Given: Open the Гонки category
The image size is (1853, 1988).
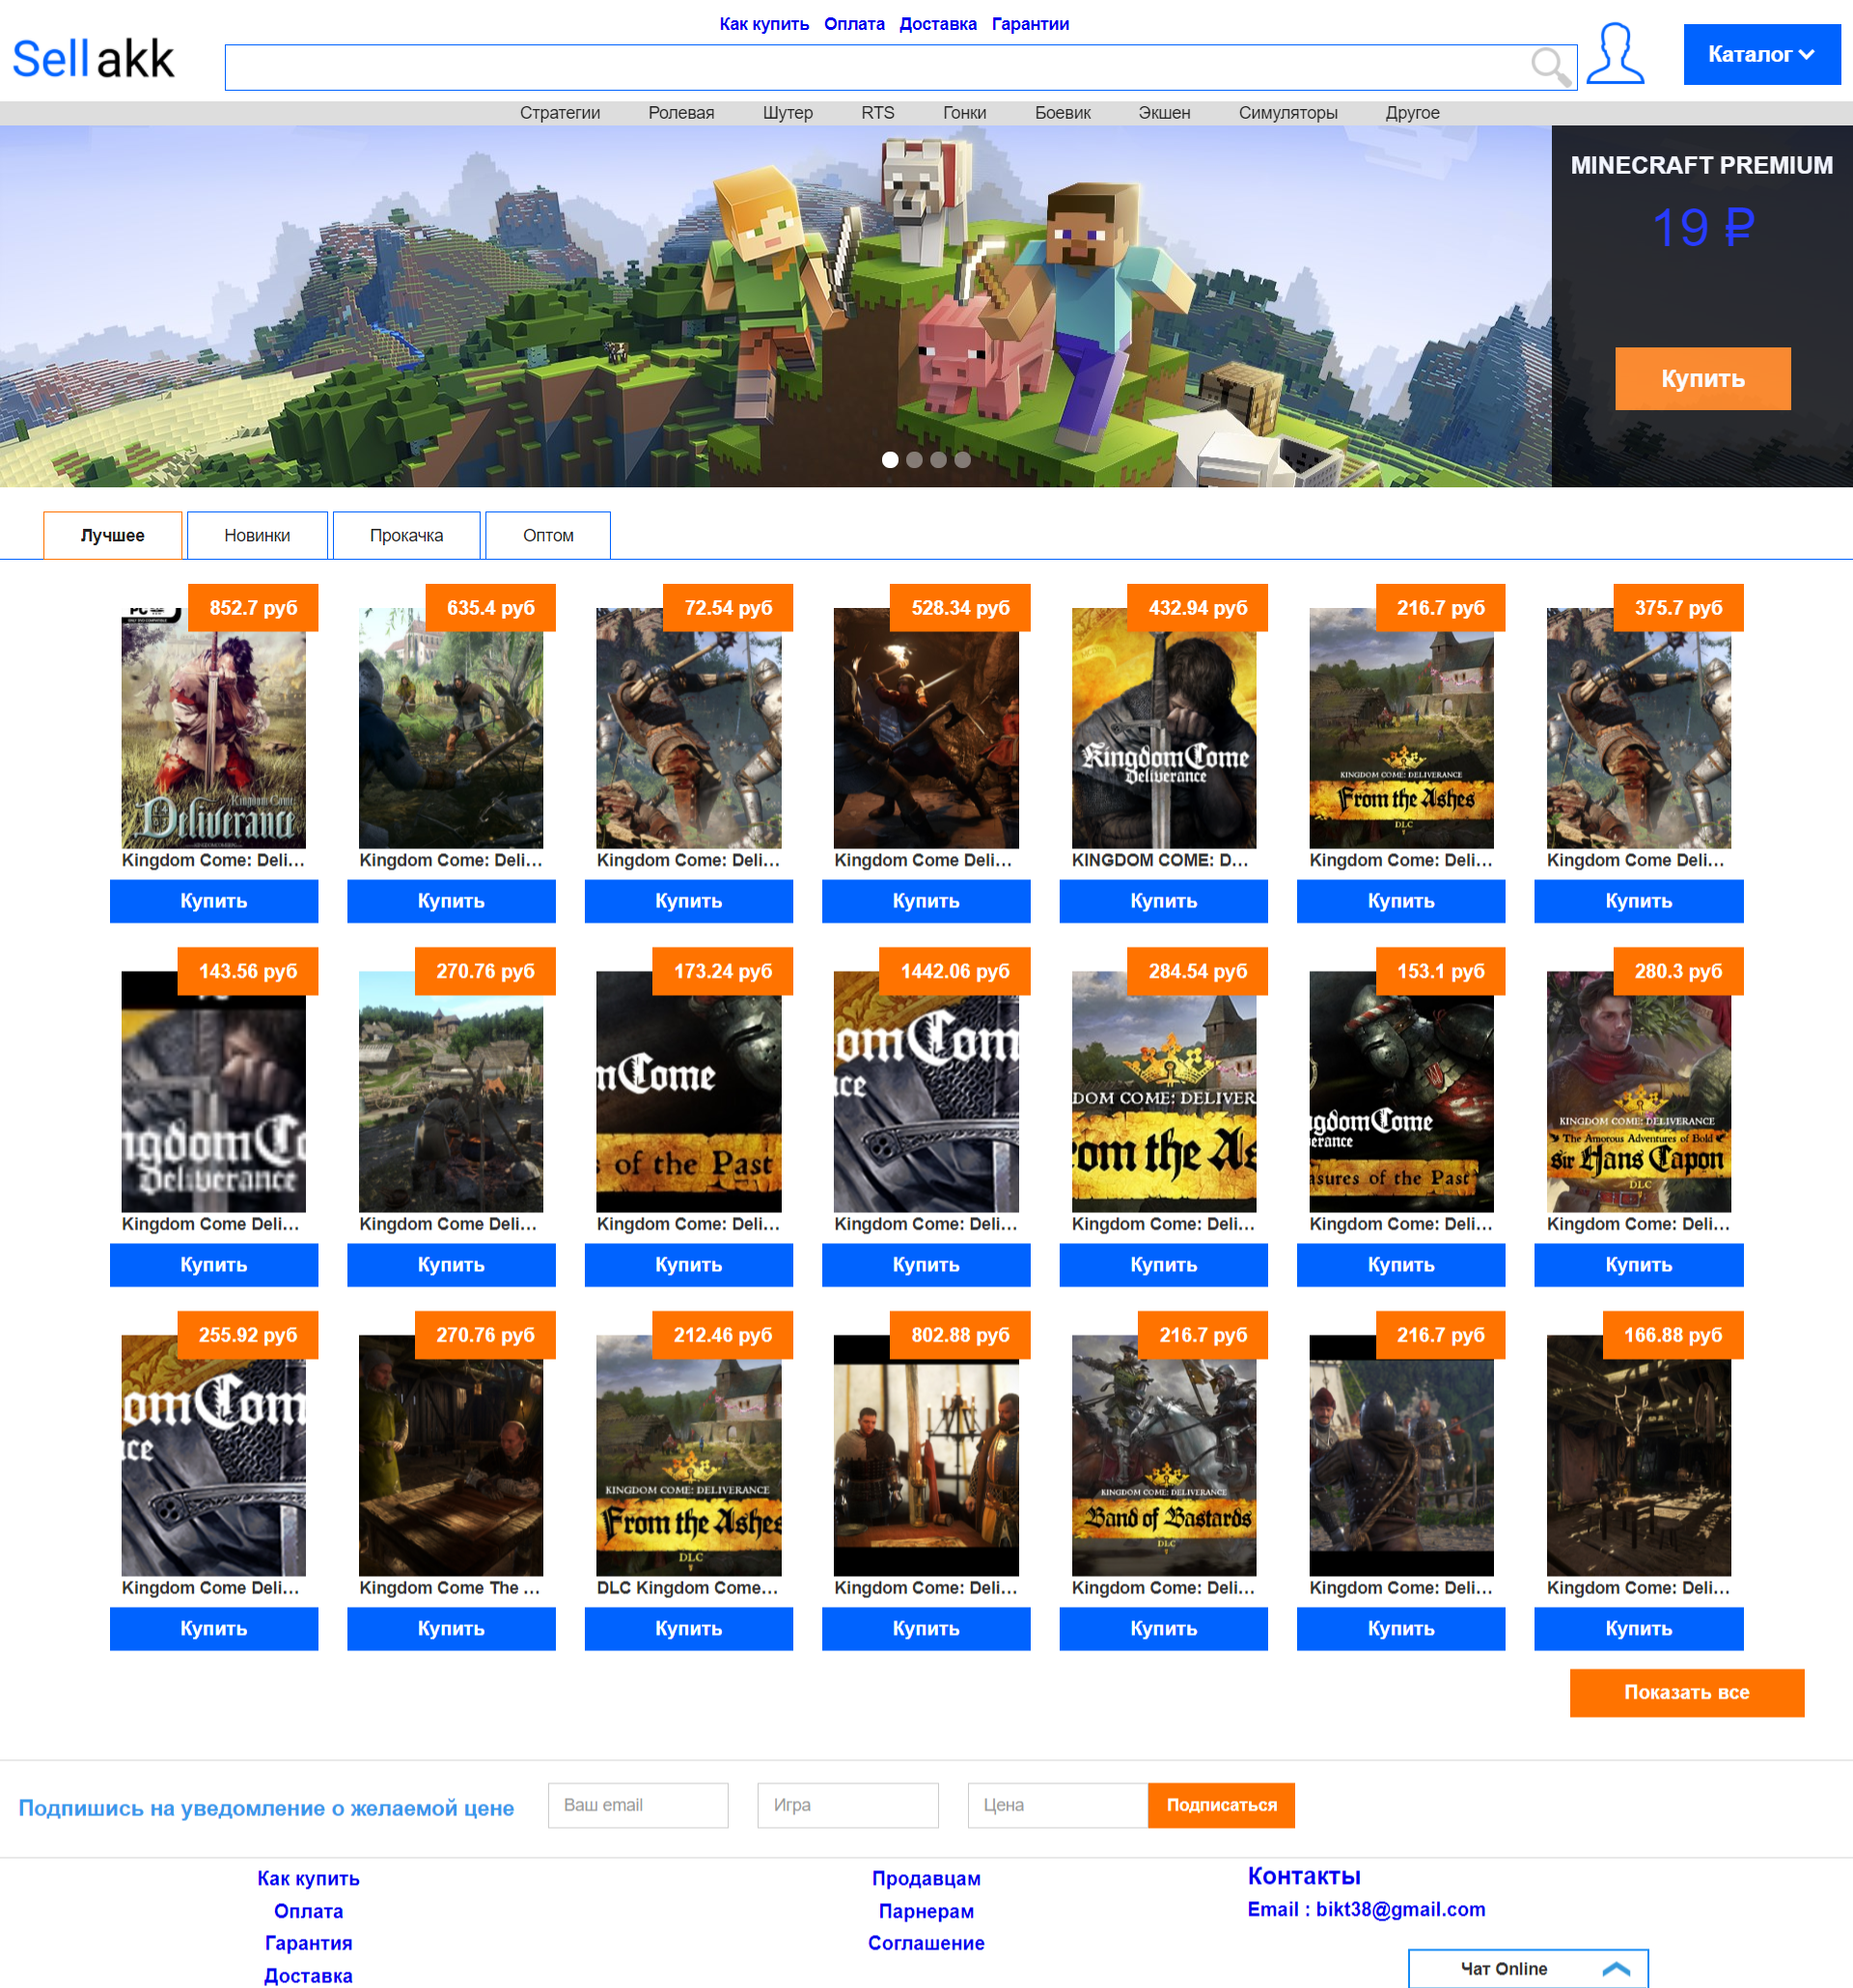Looking at the screenshot, I should (x=965, y=113).
